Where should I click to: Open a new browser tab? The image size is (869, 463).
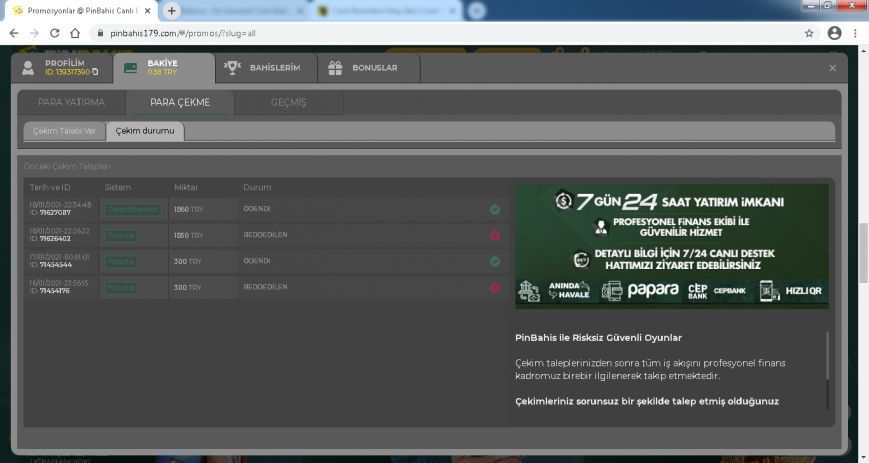(x=172, y=11)
